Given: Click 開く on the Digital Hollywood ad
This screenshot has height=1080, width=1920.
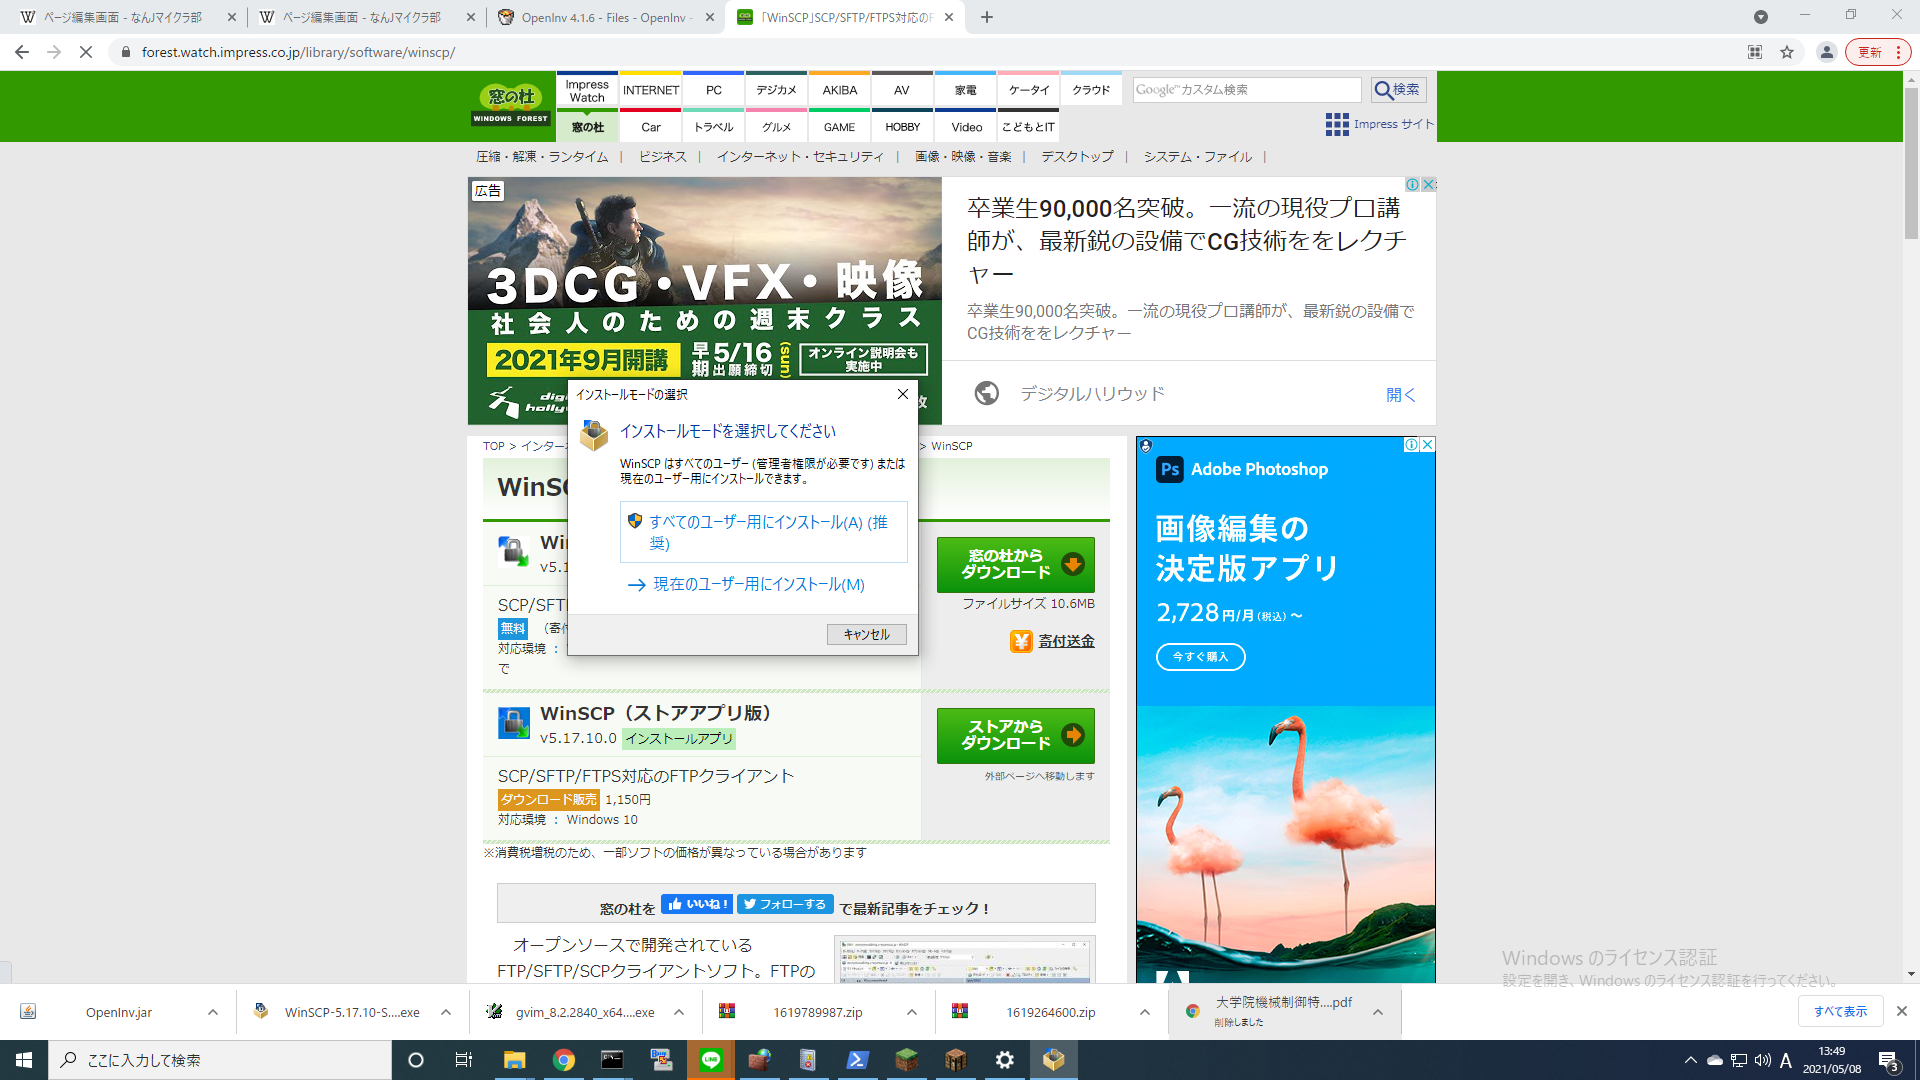Looking at the screenshot, I should 1401,394.
